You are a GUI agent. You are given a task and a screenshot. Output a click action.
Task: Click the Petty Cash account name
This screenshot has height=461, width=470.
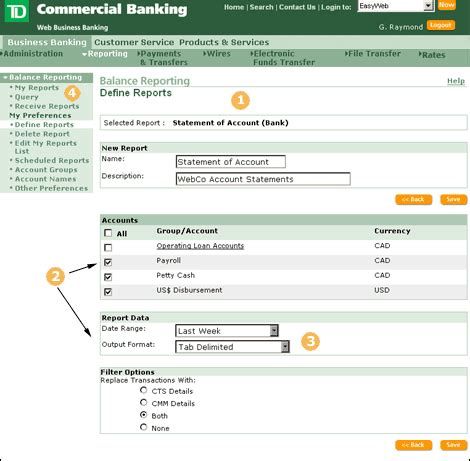click(x=175, y=275)
